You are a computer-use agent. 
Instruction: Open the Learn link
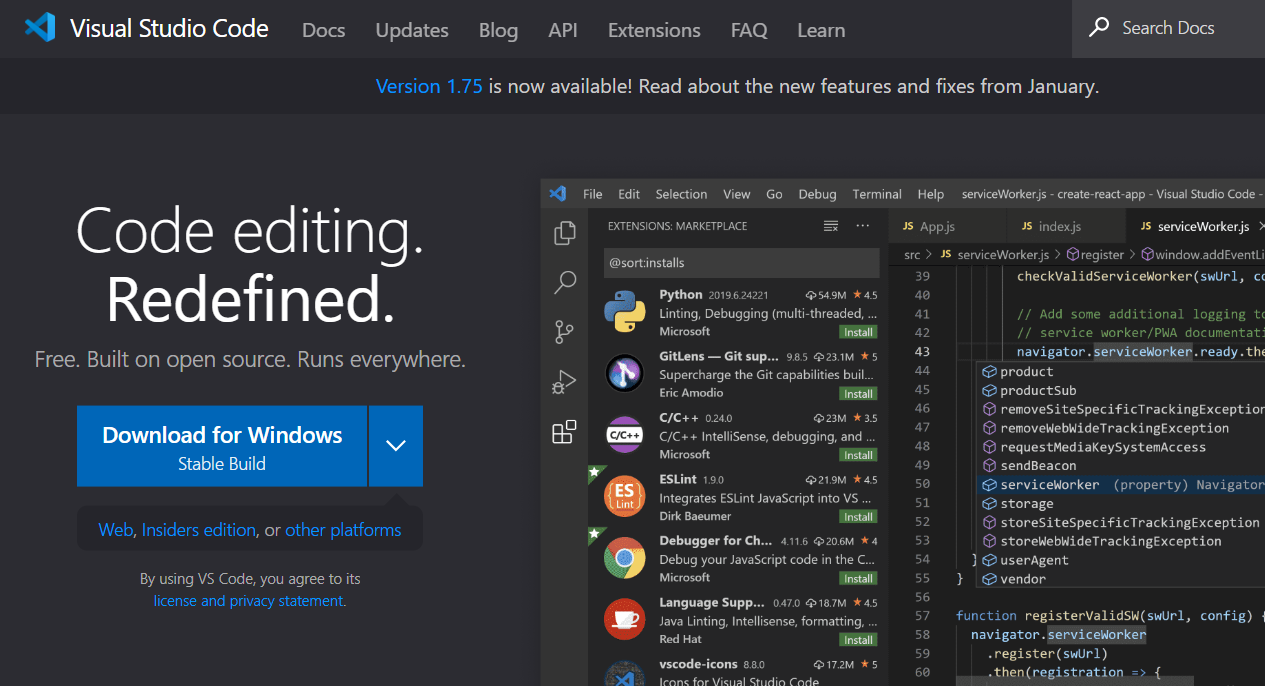click(x=821, y=30)
